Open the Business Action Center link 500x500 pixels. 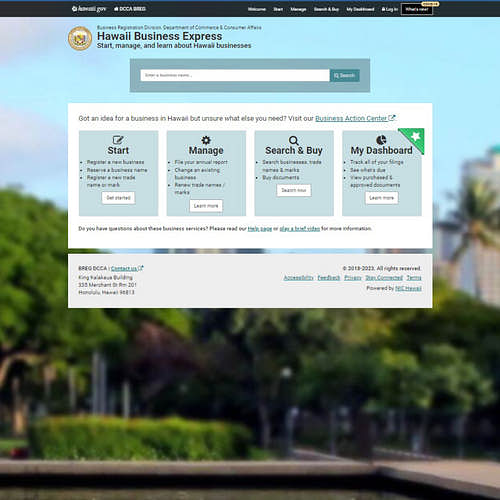[x=351, y=118]
